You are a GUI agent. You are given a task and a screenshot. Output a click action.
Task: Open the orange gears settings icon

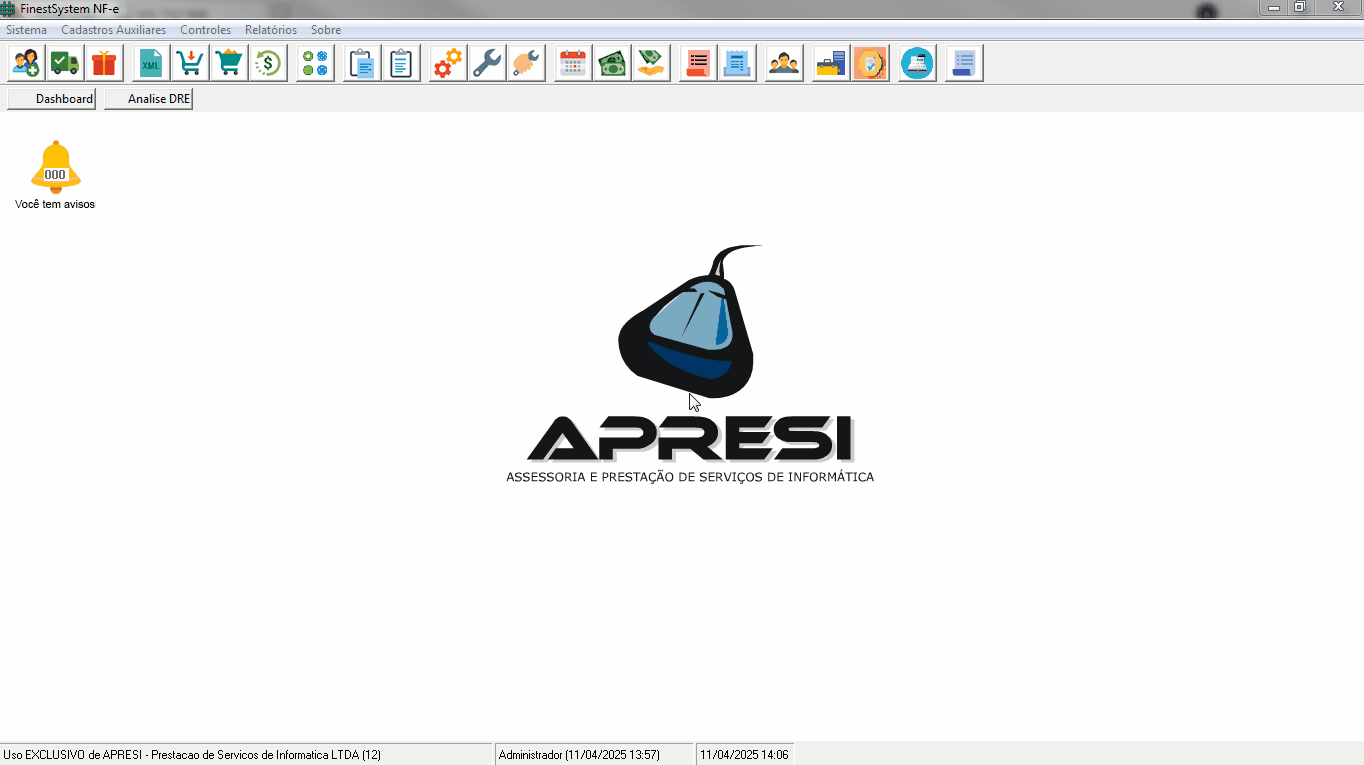447,64
